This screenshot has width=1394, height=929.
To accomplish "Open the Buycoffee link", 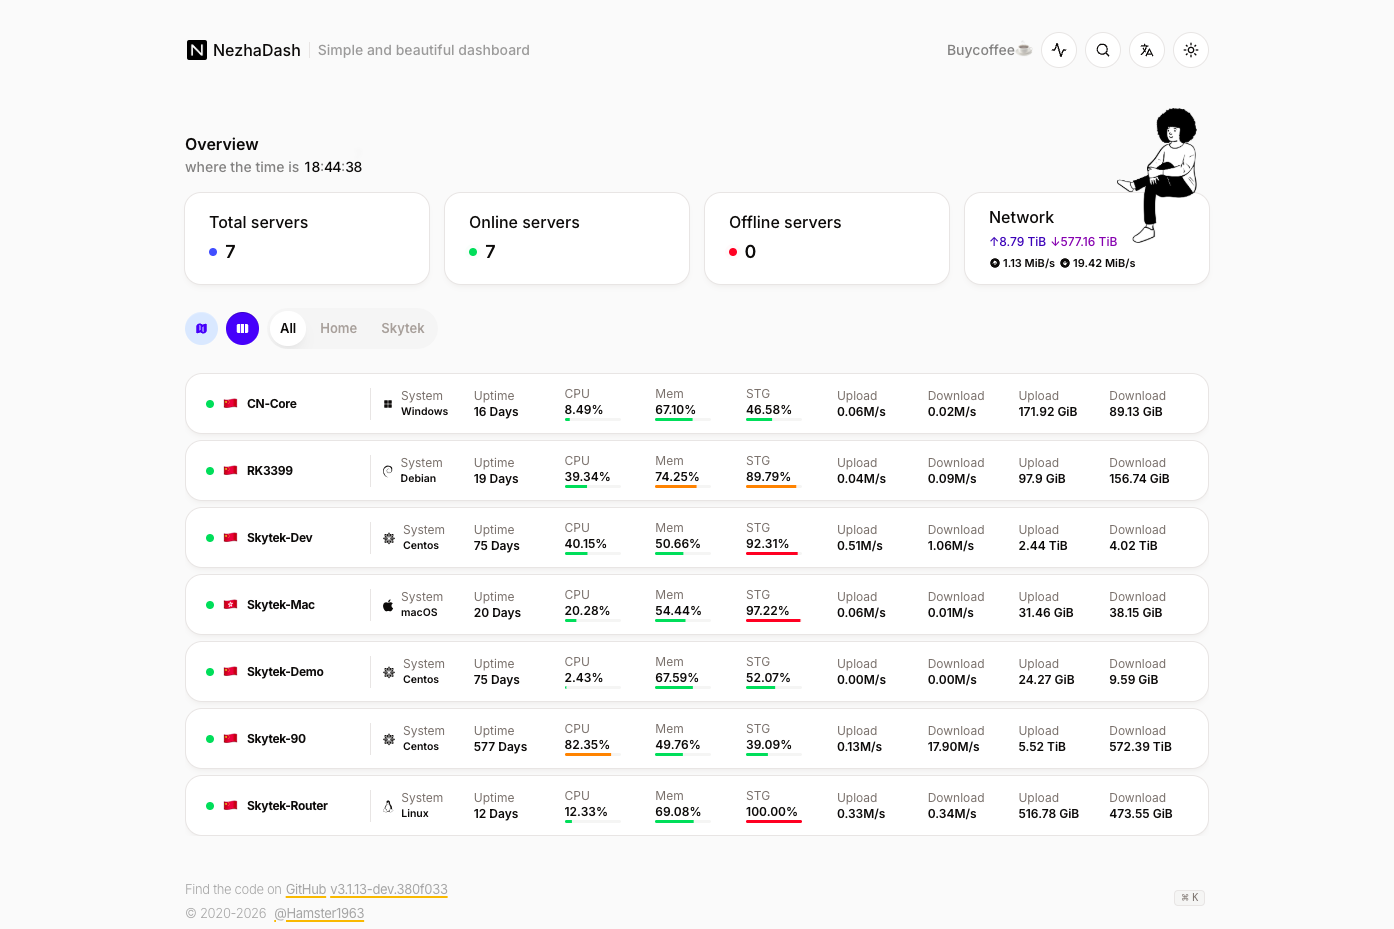I will click(989, 50).
